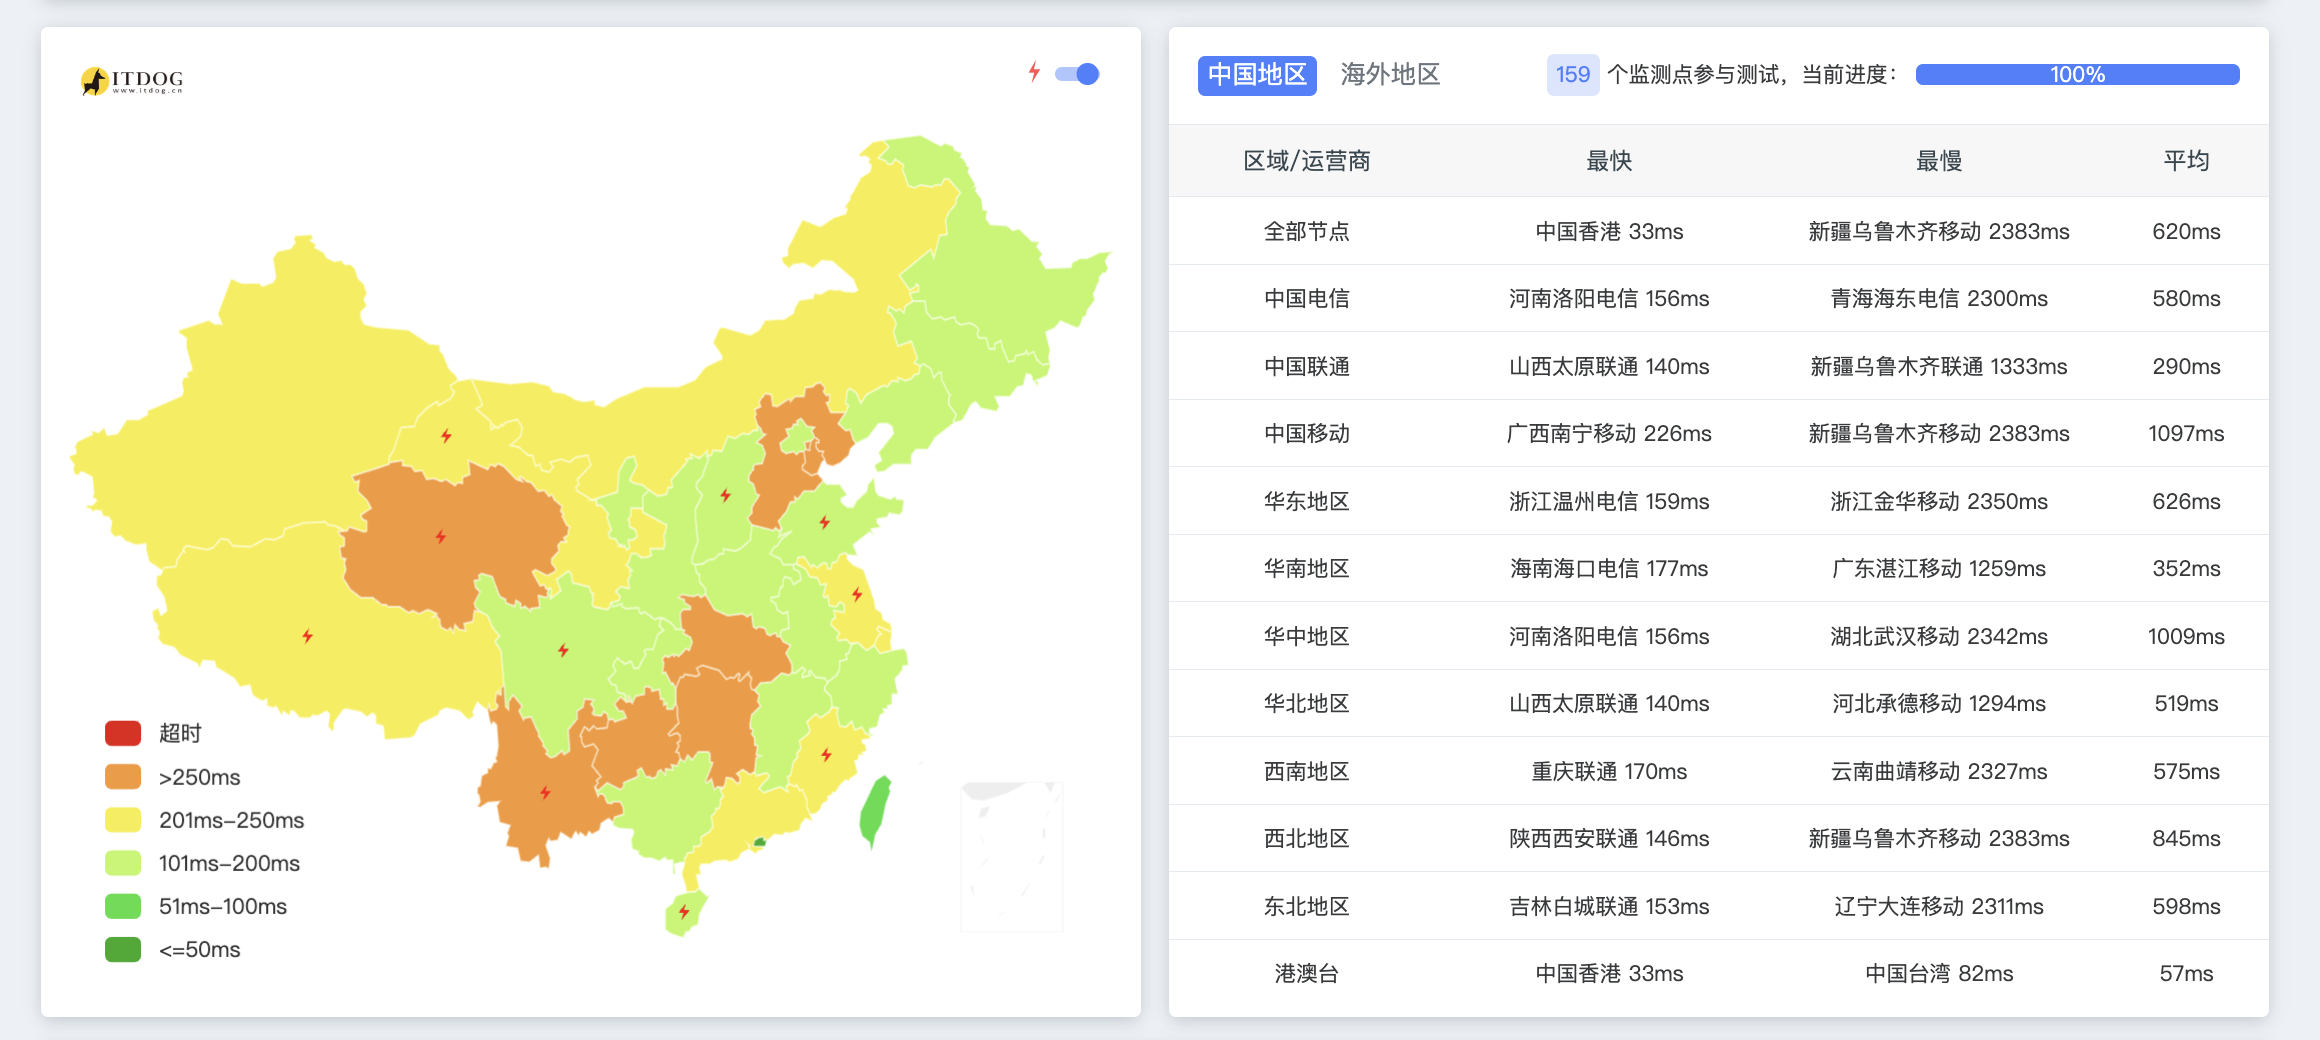Click the dark green <=50ms legend swatch
This screenshot has height=1040, width=2320.
(x=123, y=949)
